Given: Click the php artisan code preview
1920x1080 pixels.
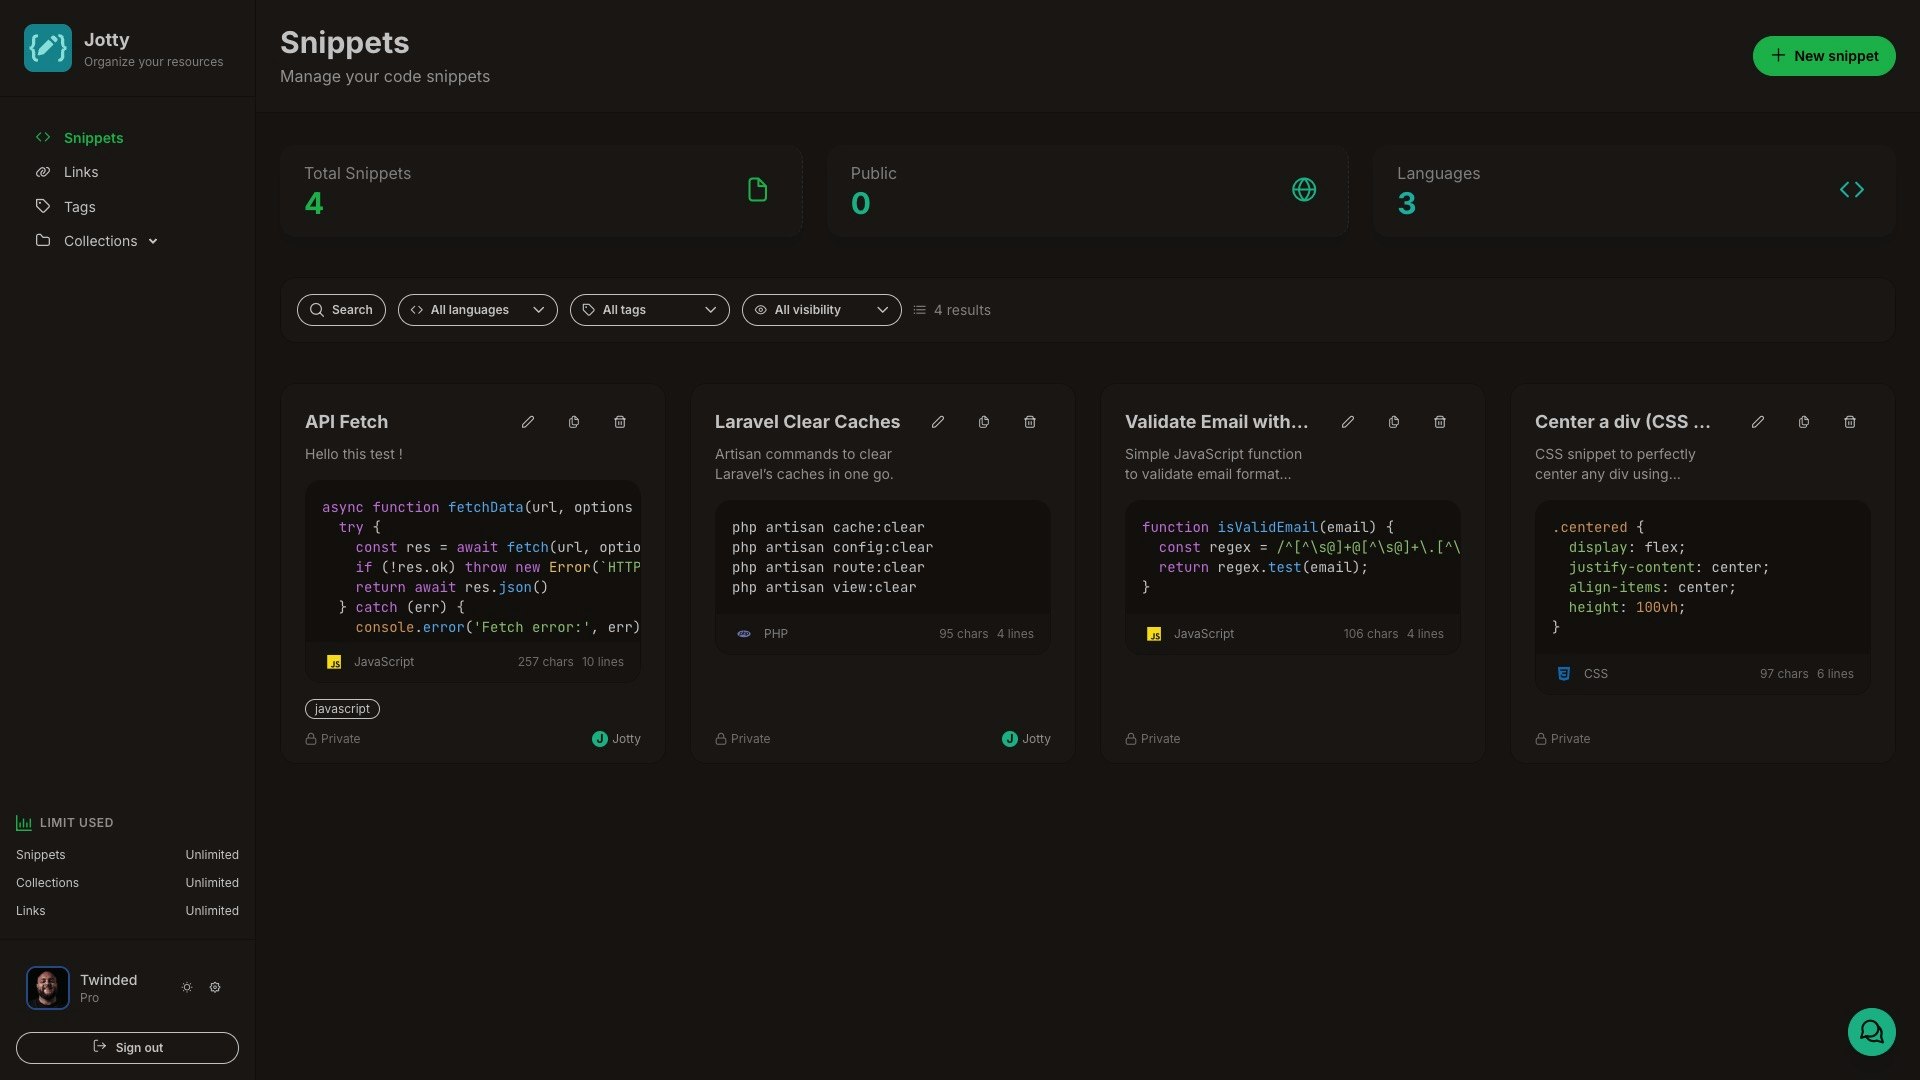Looking at the screenshot, I should tap(883, 557).
